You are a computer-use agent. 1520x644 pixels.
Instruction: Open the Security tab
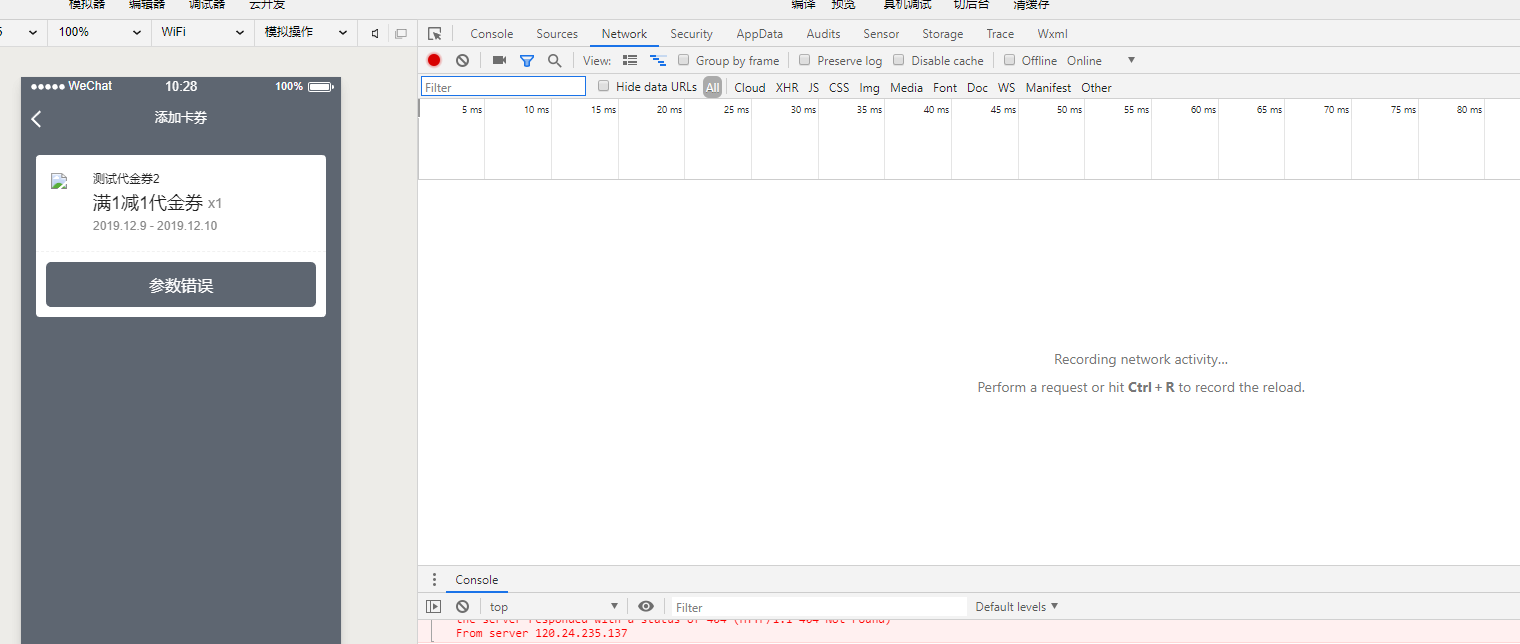691,34
